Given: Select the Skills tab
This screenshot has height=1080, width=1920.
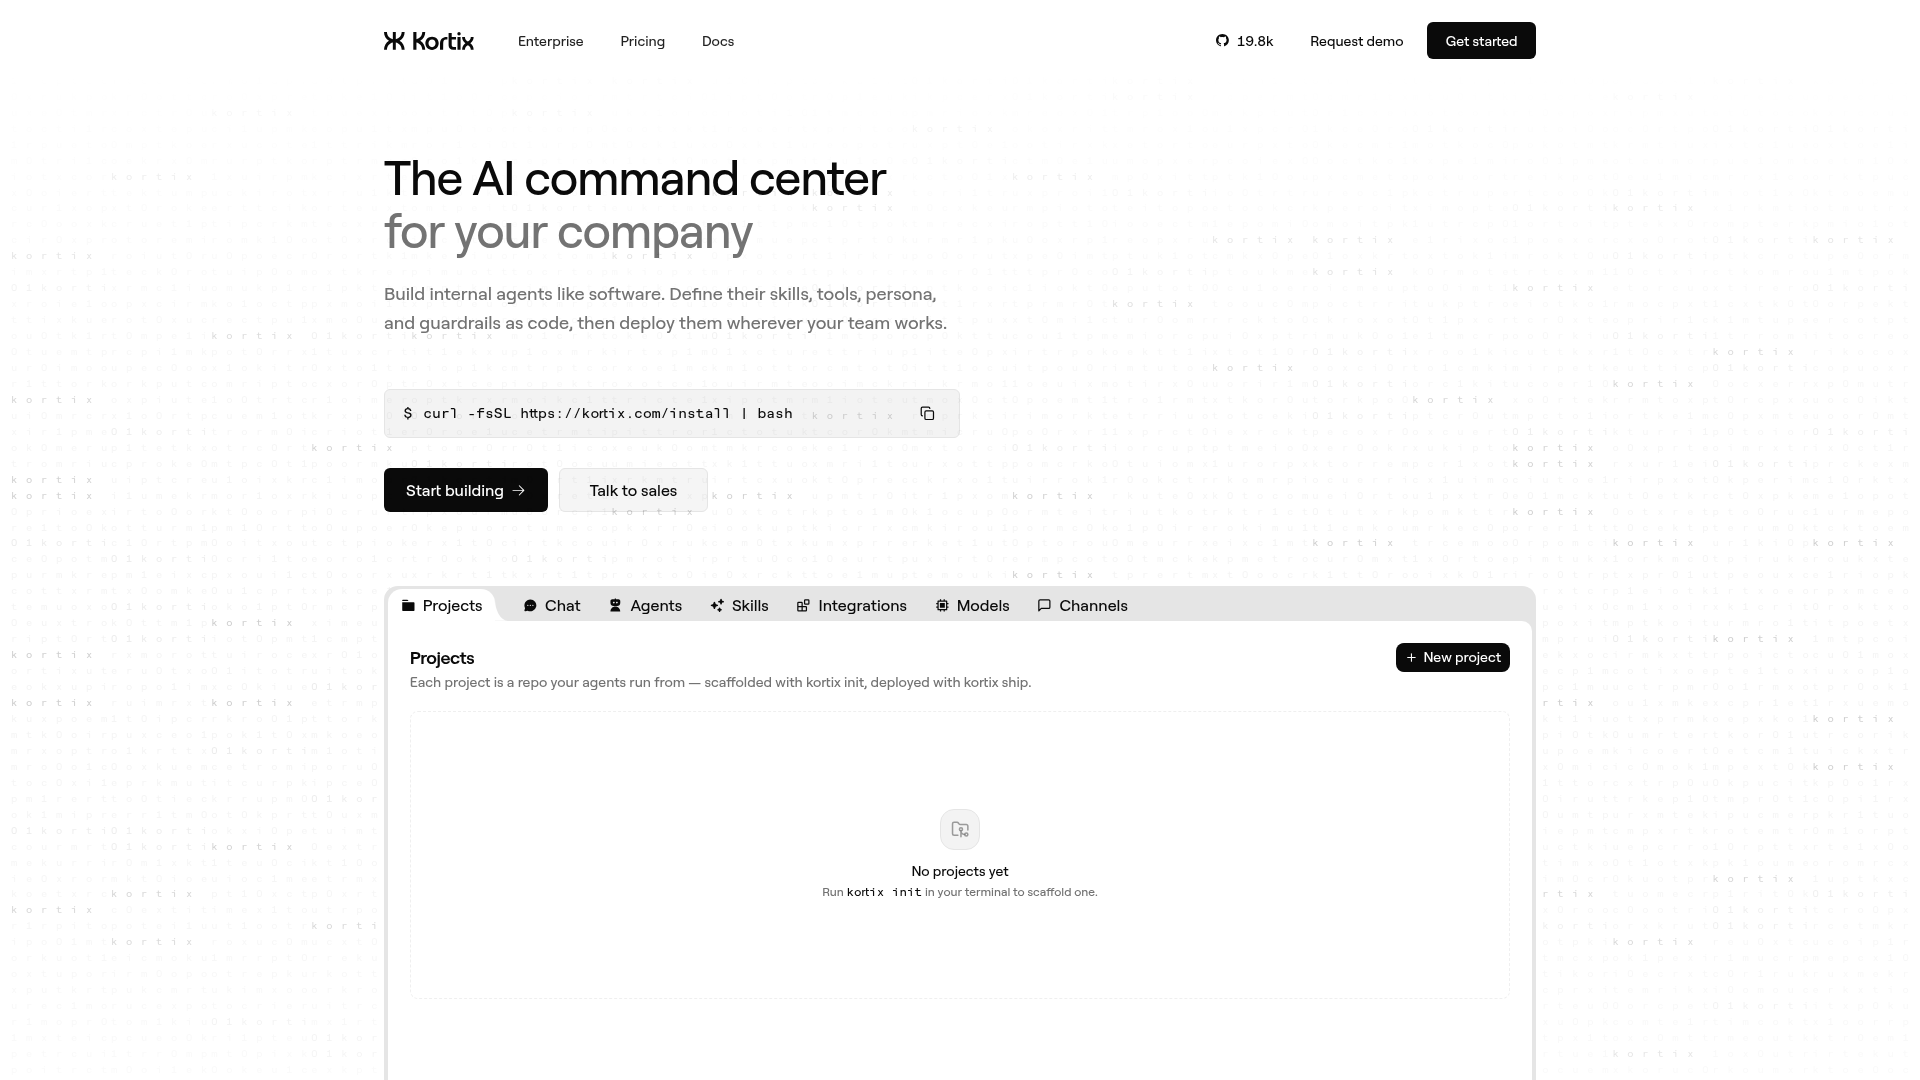Looking at the screenshot, I should [x=740, y=606].
